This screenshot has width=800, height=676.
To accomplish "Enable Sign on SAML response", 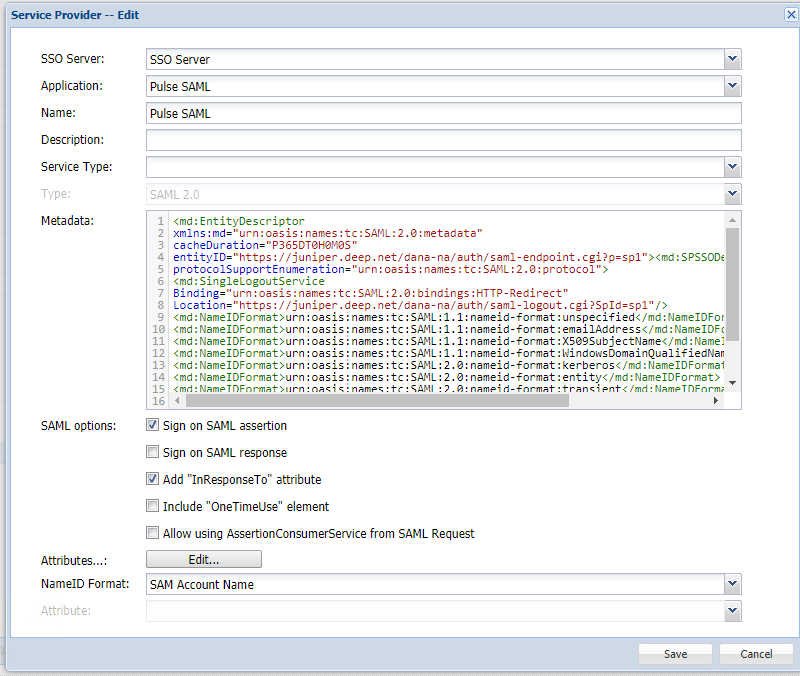I will tap(153, 452).
